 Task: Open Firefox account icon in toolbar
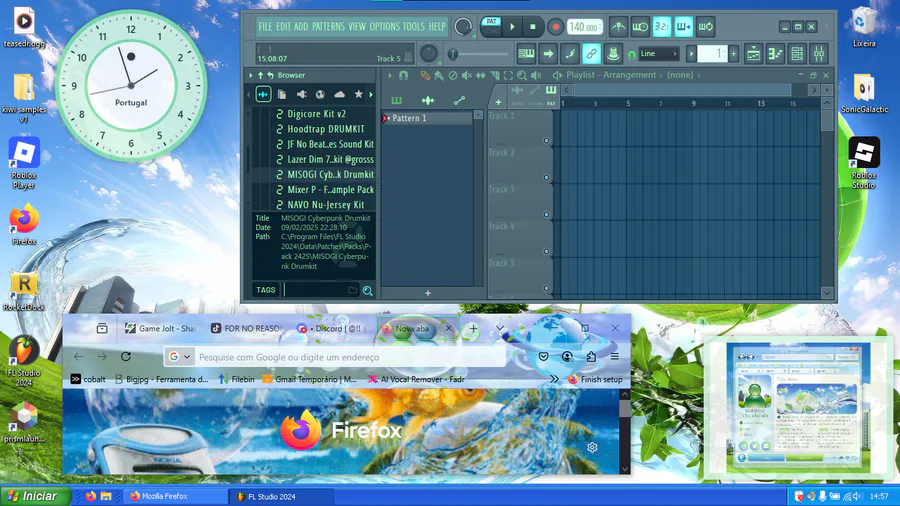point(567,357)
